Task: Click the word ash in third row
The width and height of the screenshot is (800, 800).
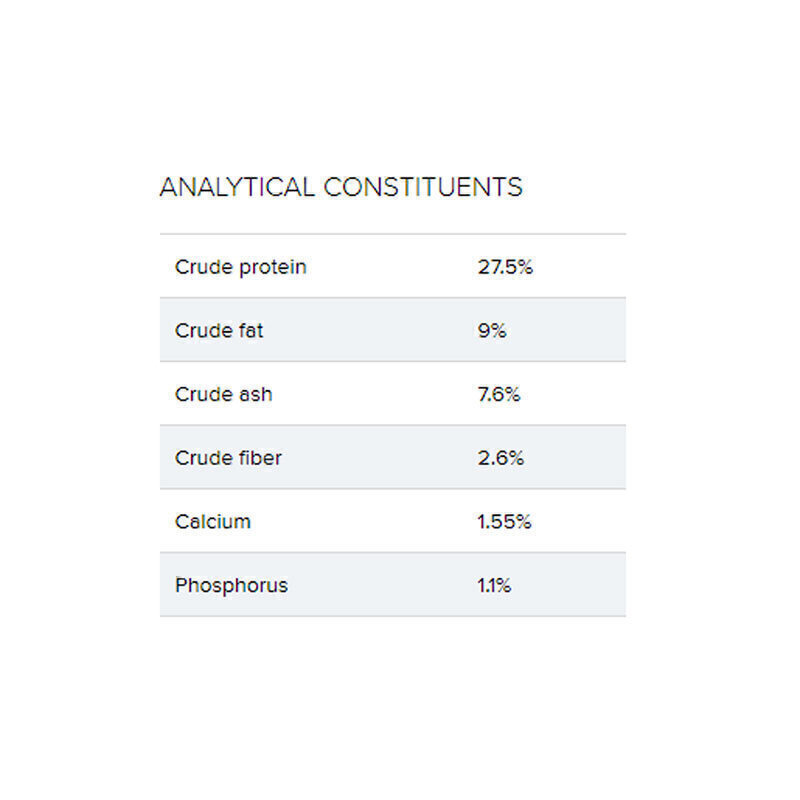Action: pyautogui.click(x=255, y=394)
